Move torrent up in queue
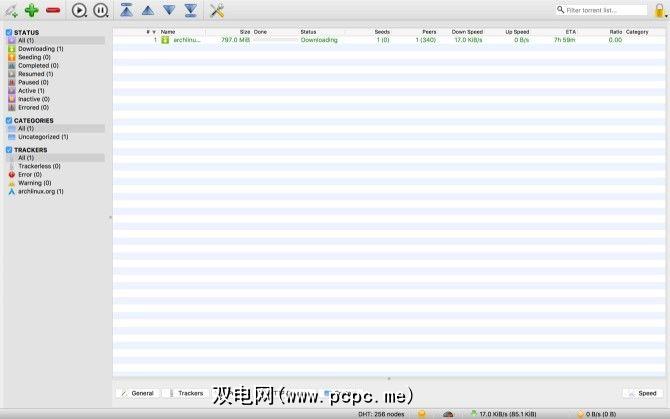Image resolution: width=670 pixels, height=419 pixels. [148, 10]
